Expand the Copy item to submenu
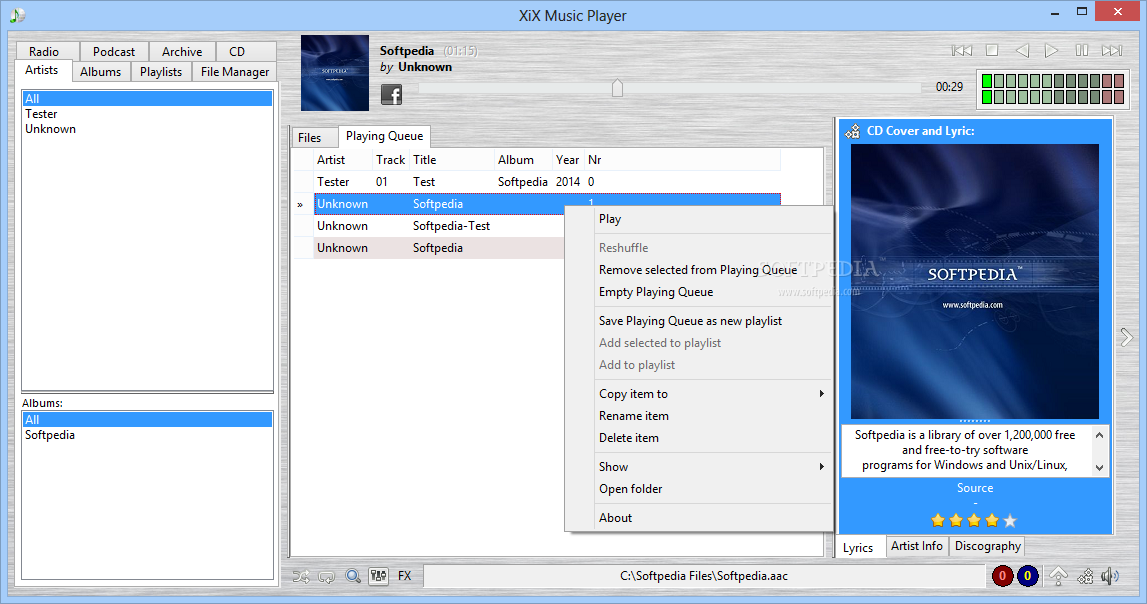 click(699, 393)
